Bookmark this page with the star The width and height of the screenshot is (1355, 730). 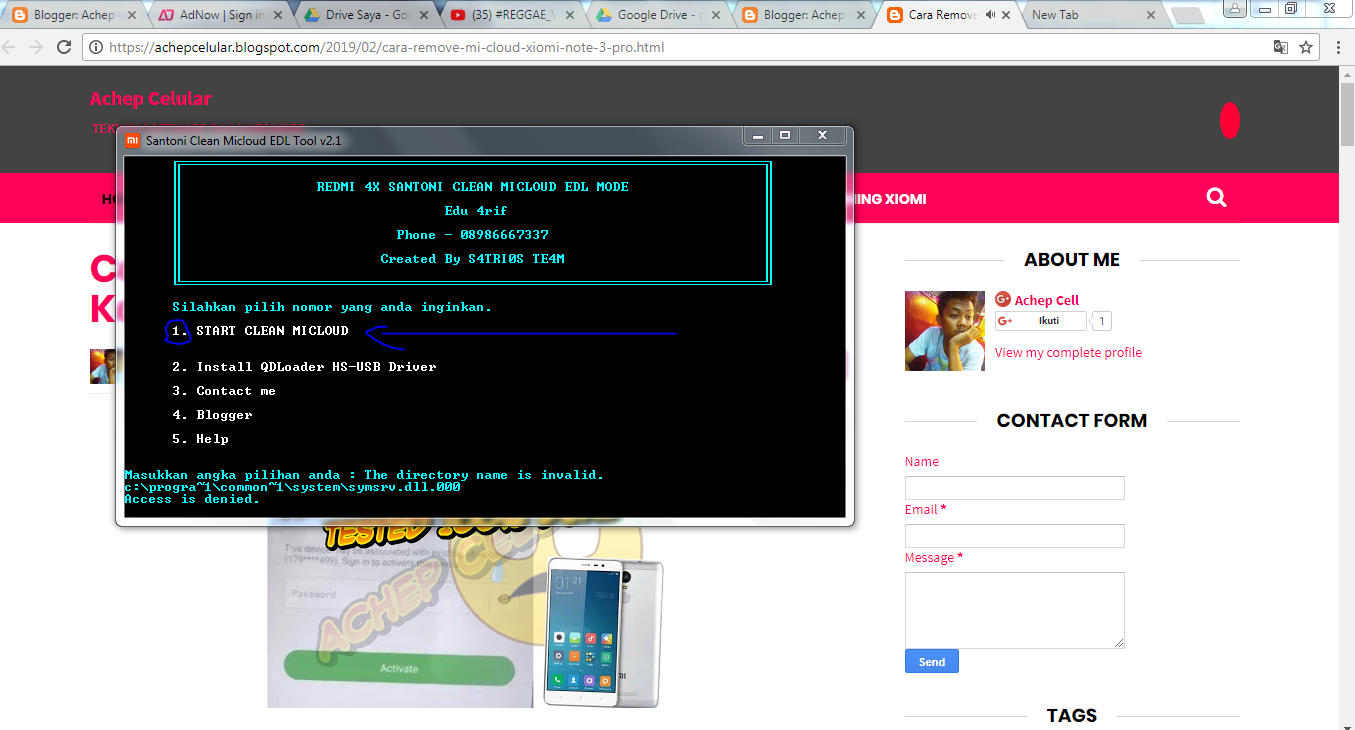click(1306, 47)
